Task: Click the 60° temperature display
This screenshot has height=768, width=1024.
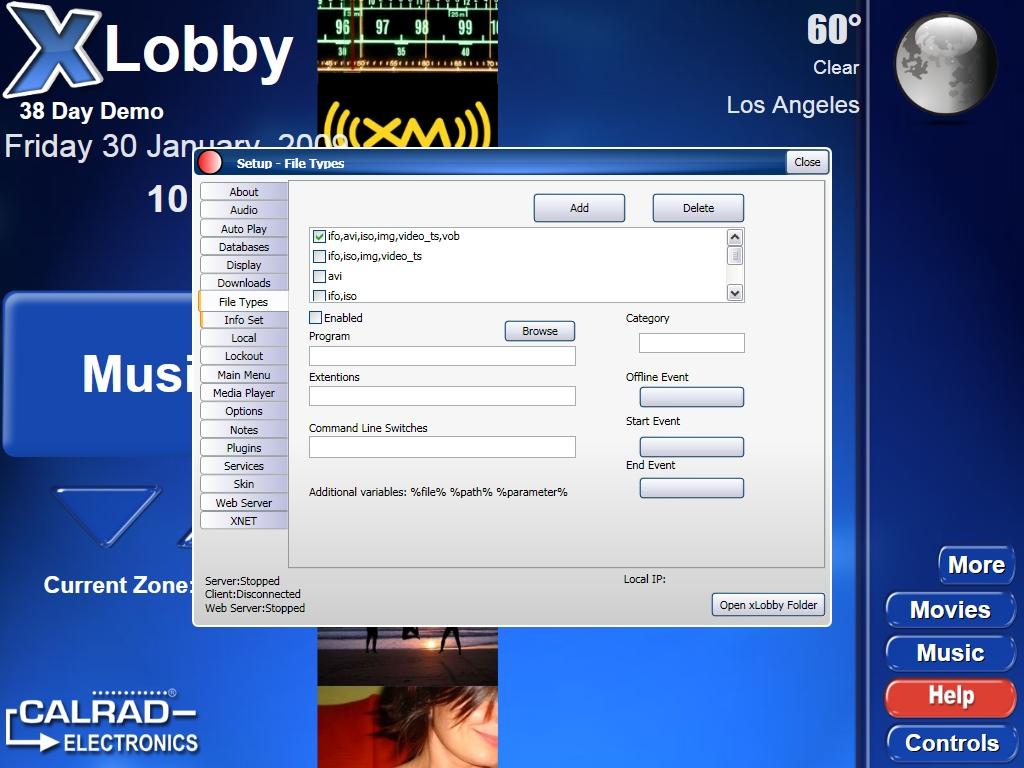Action: (x=834, y=30)
